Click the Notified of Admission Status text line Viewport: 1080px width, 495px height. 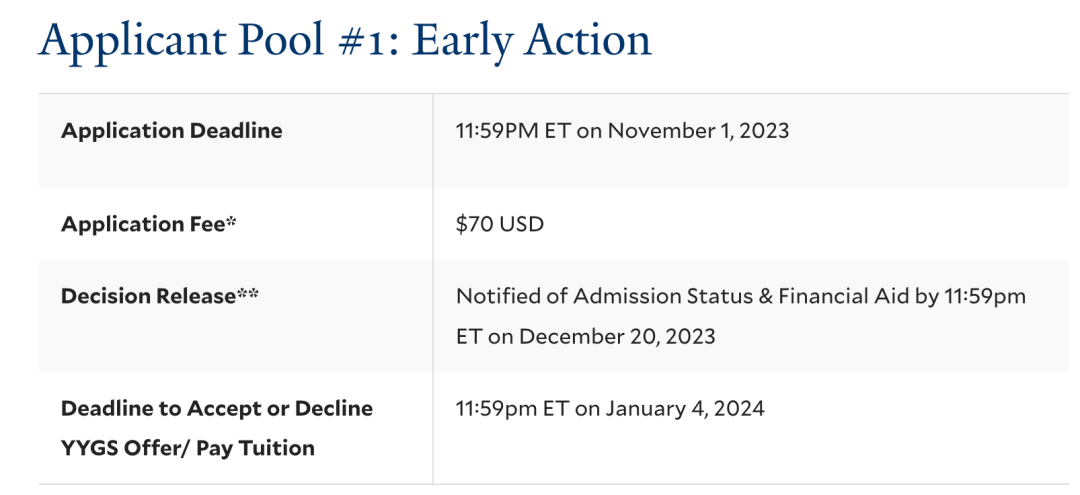741,296
